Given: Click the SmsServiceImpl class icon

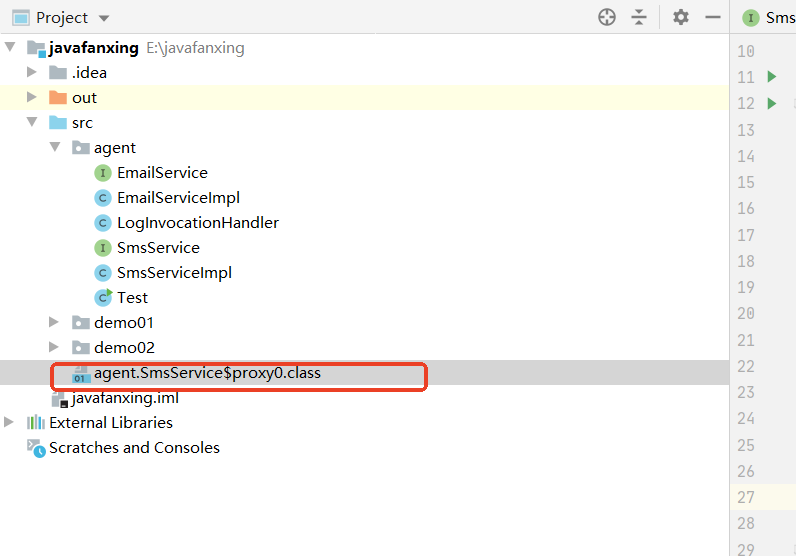Looking at the screenshot, I should pos(103,273).
